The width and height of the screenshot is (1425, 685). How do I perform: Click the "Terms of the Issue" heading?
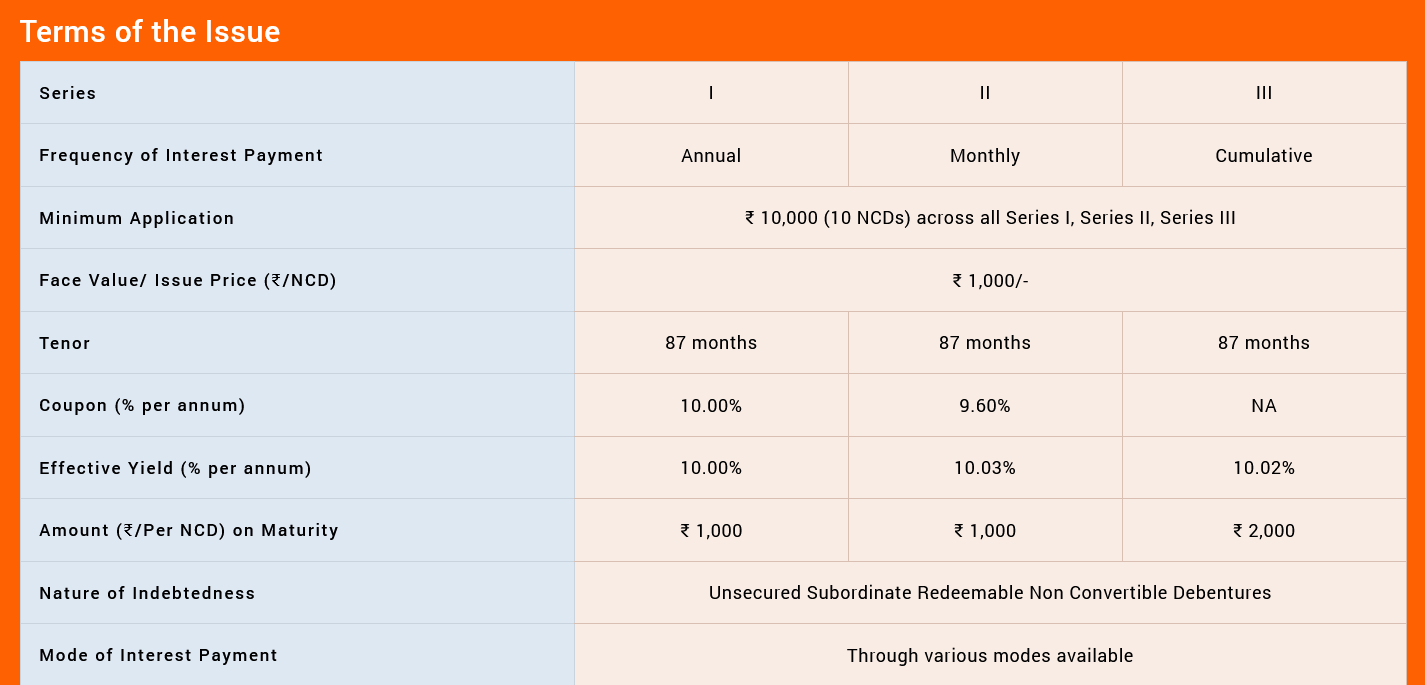tap(150, 32)
